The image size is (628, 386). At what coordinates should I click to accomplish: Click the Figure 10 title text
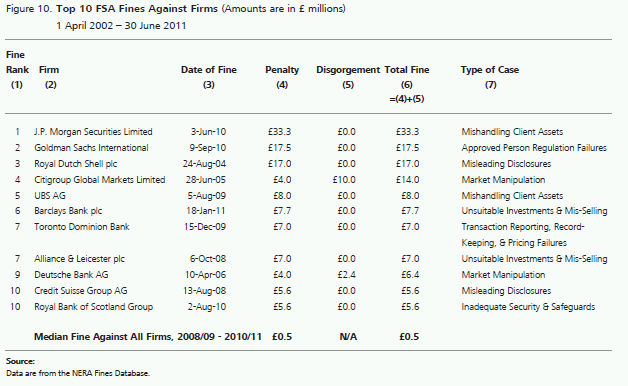click(176, 8)
